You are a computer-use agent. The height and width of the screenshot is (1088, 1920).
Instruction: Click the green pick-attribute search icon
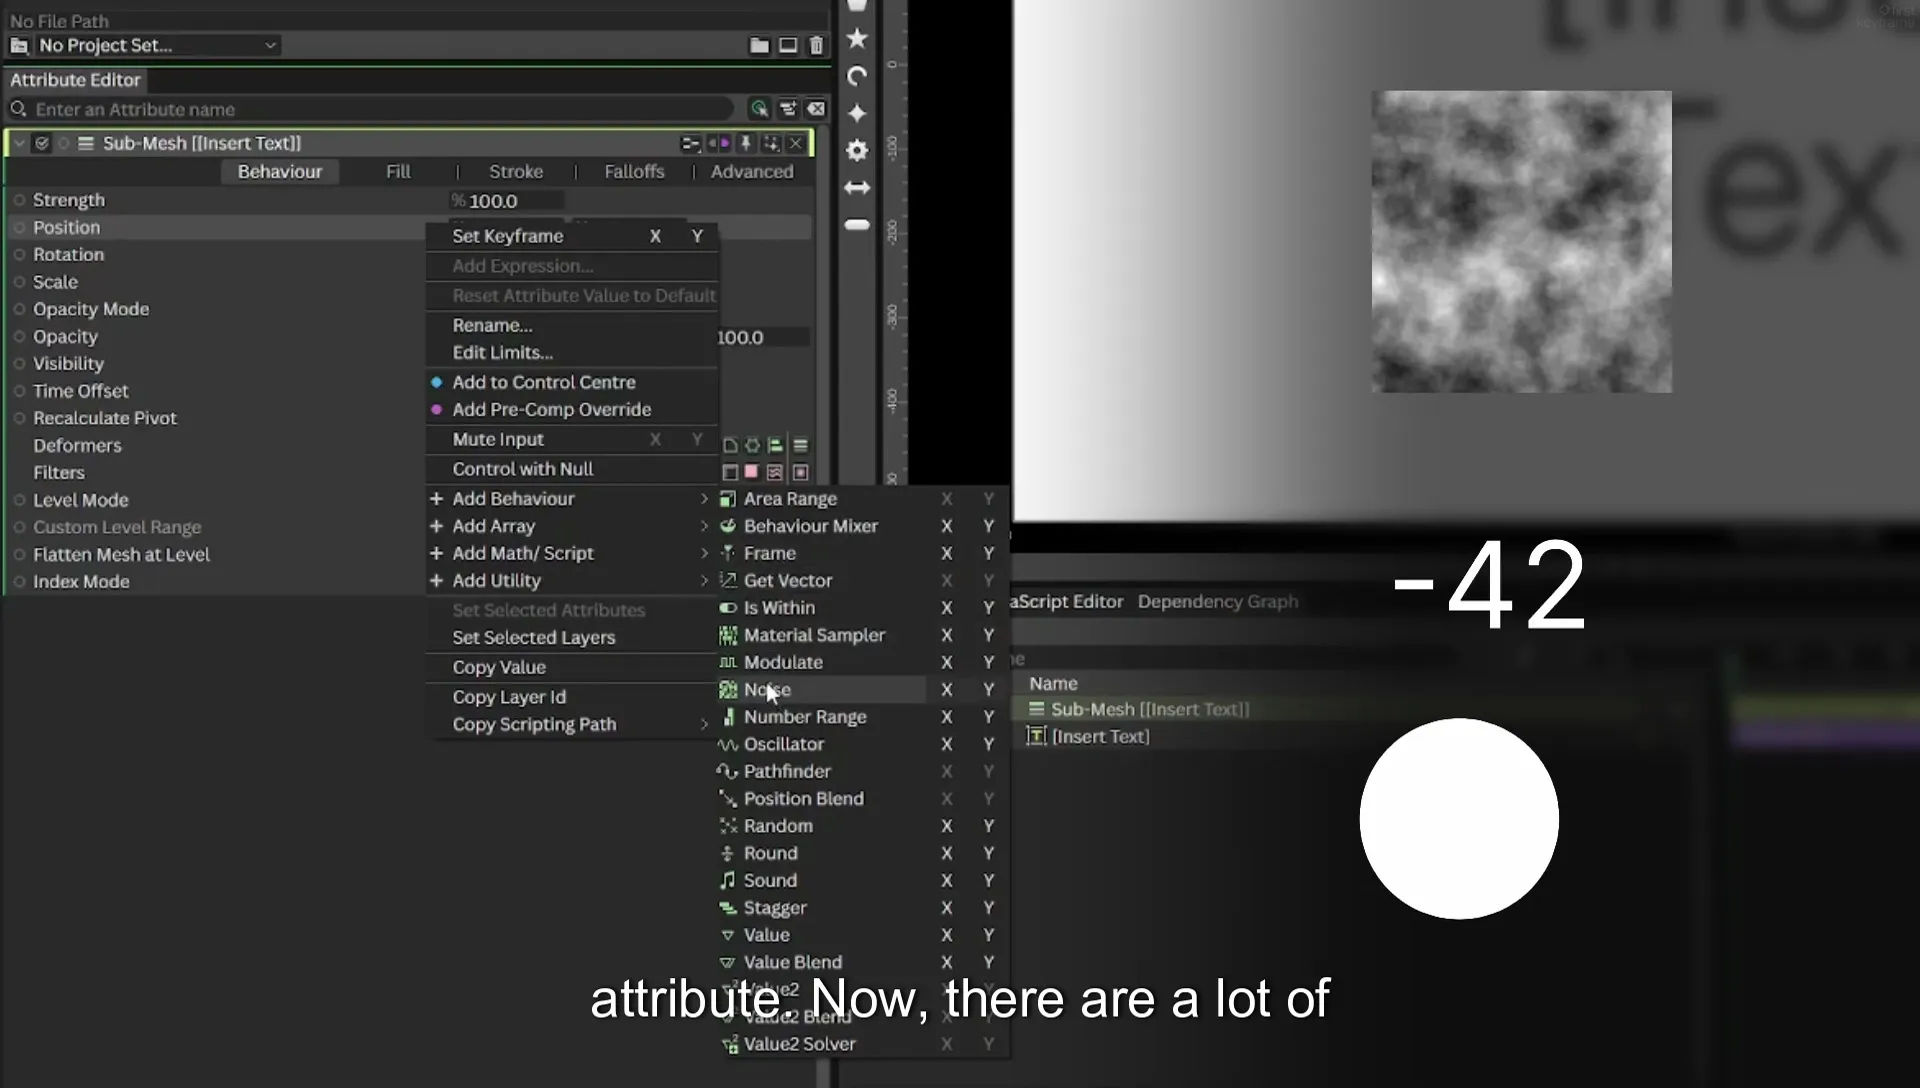(759, 109)
